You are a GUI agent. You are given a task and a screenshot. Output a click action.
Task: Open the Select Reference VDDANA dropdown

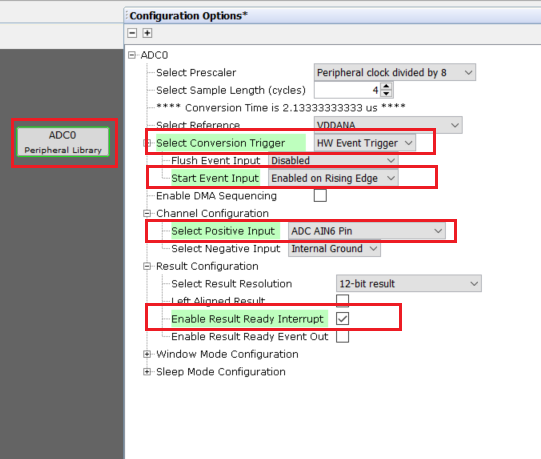click(x=388, y=125)
